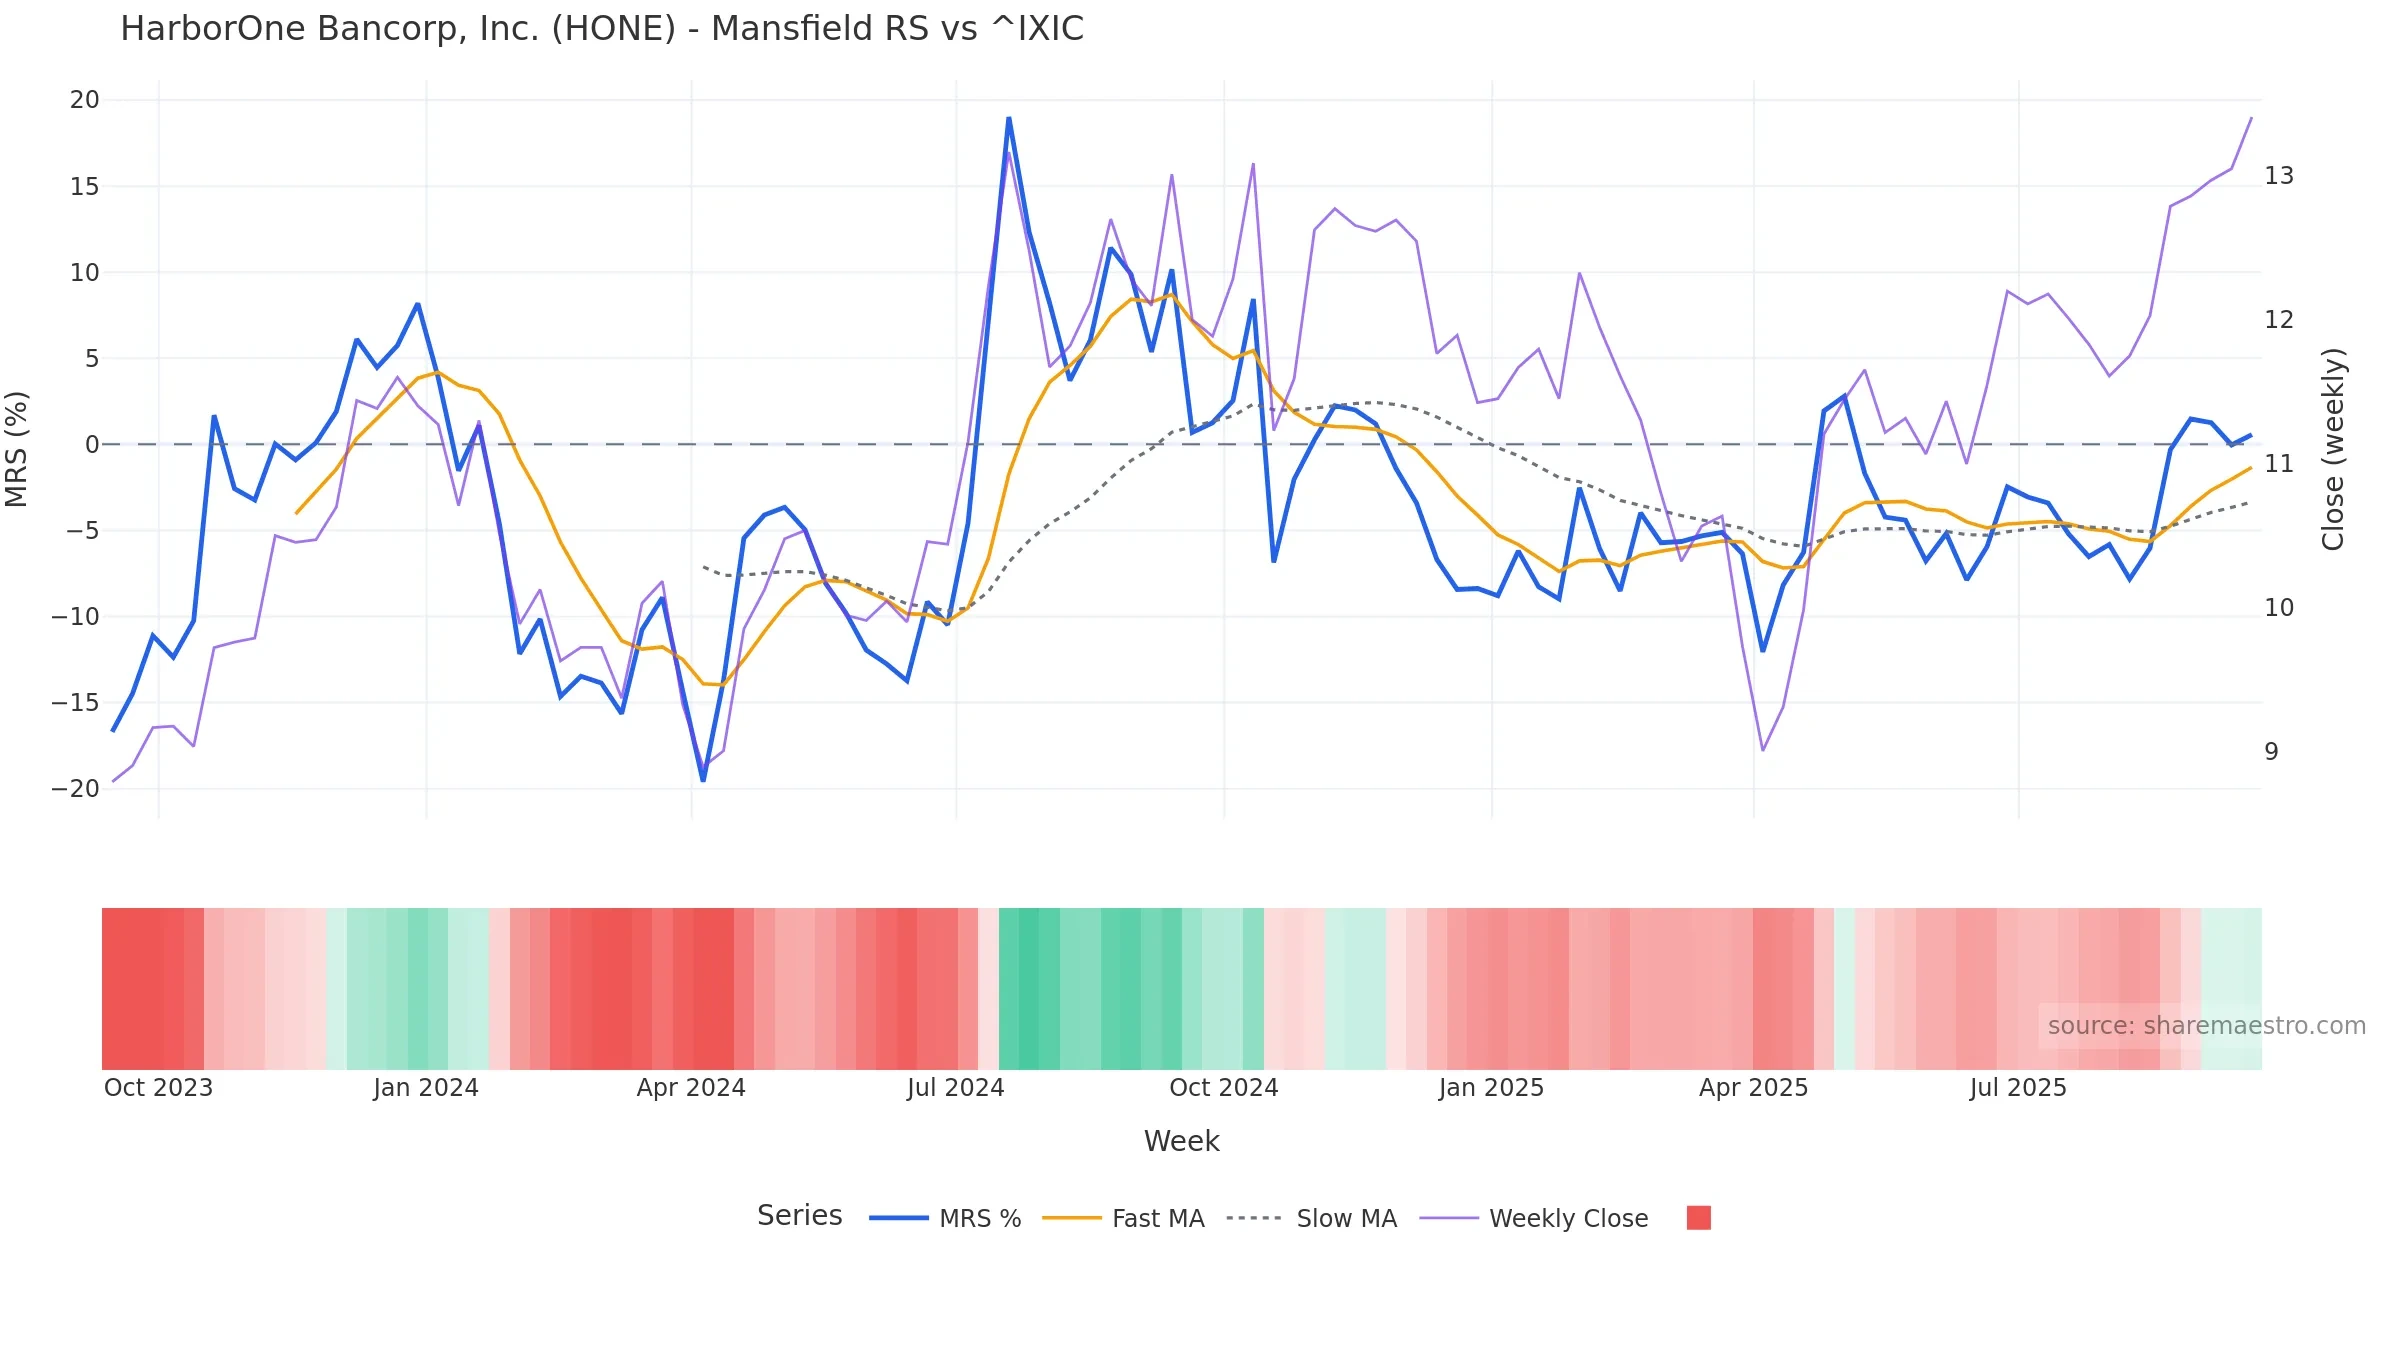Viewport: 2400px width, 1350px height.
Task: Toggle the Fast MA legend entry
Action: [1123, 1218]
